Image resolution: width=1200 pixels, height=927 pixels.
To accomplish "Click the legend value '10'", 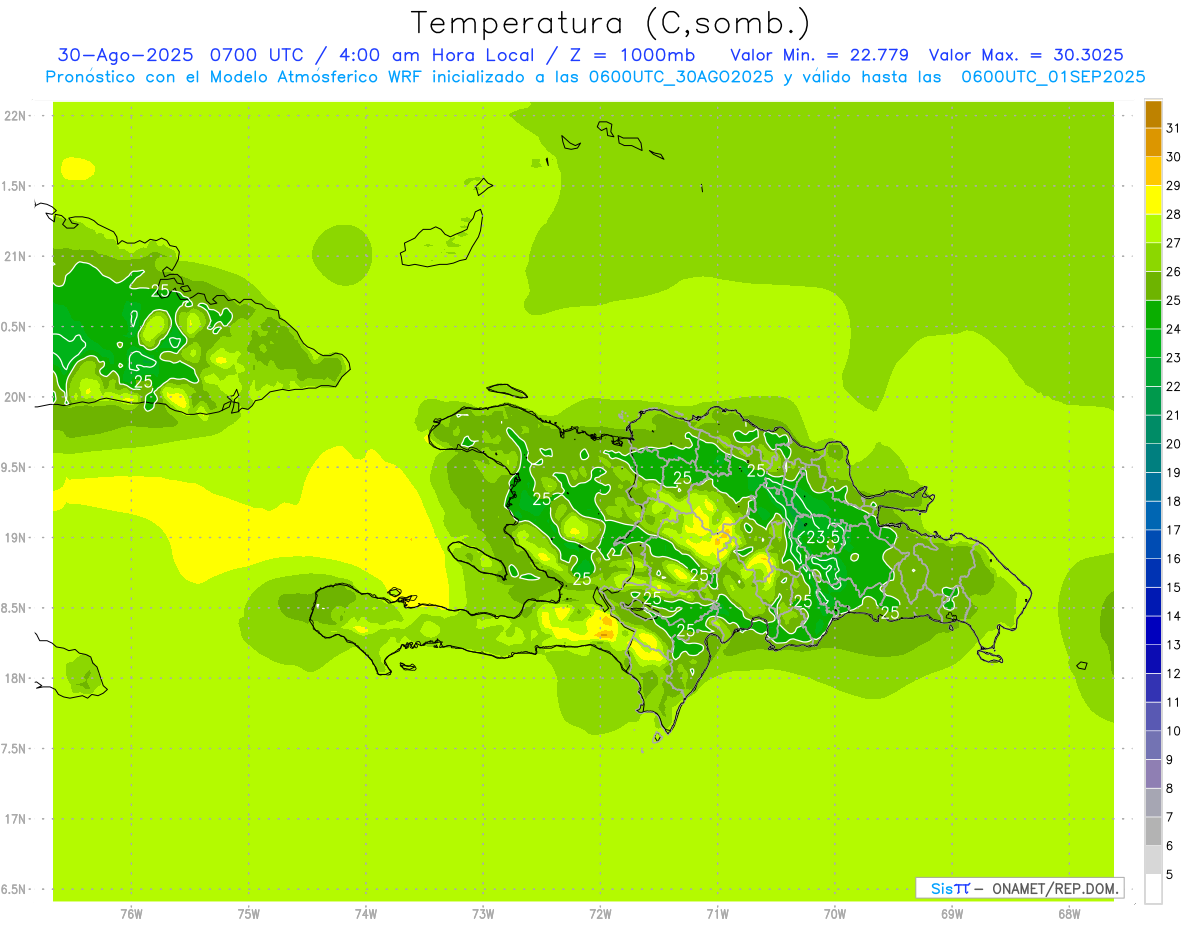I will tap(1174, 731).
